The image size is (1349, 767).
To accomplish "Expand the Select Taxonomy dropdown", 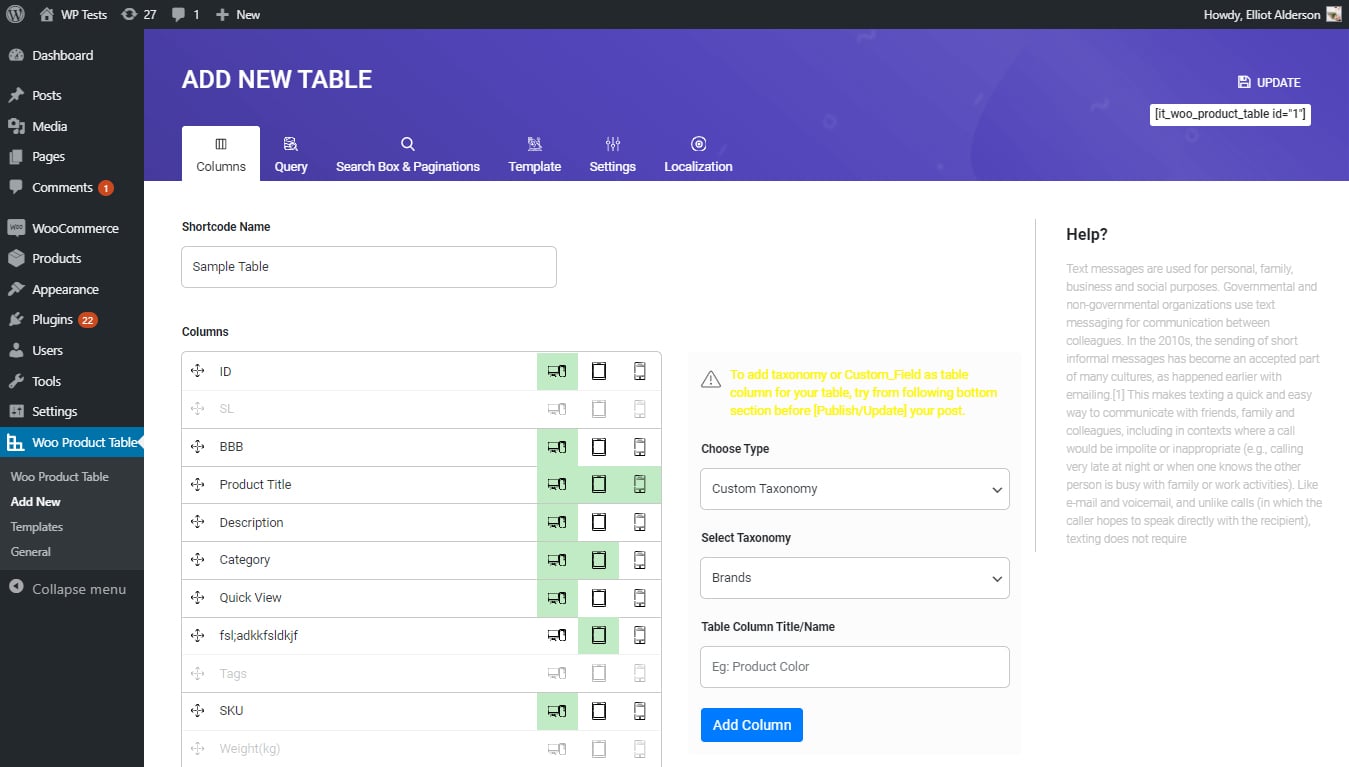I will pyautogui.click(x=854, y=578).
